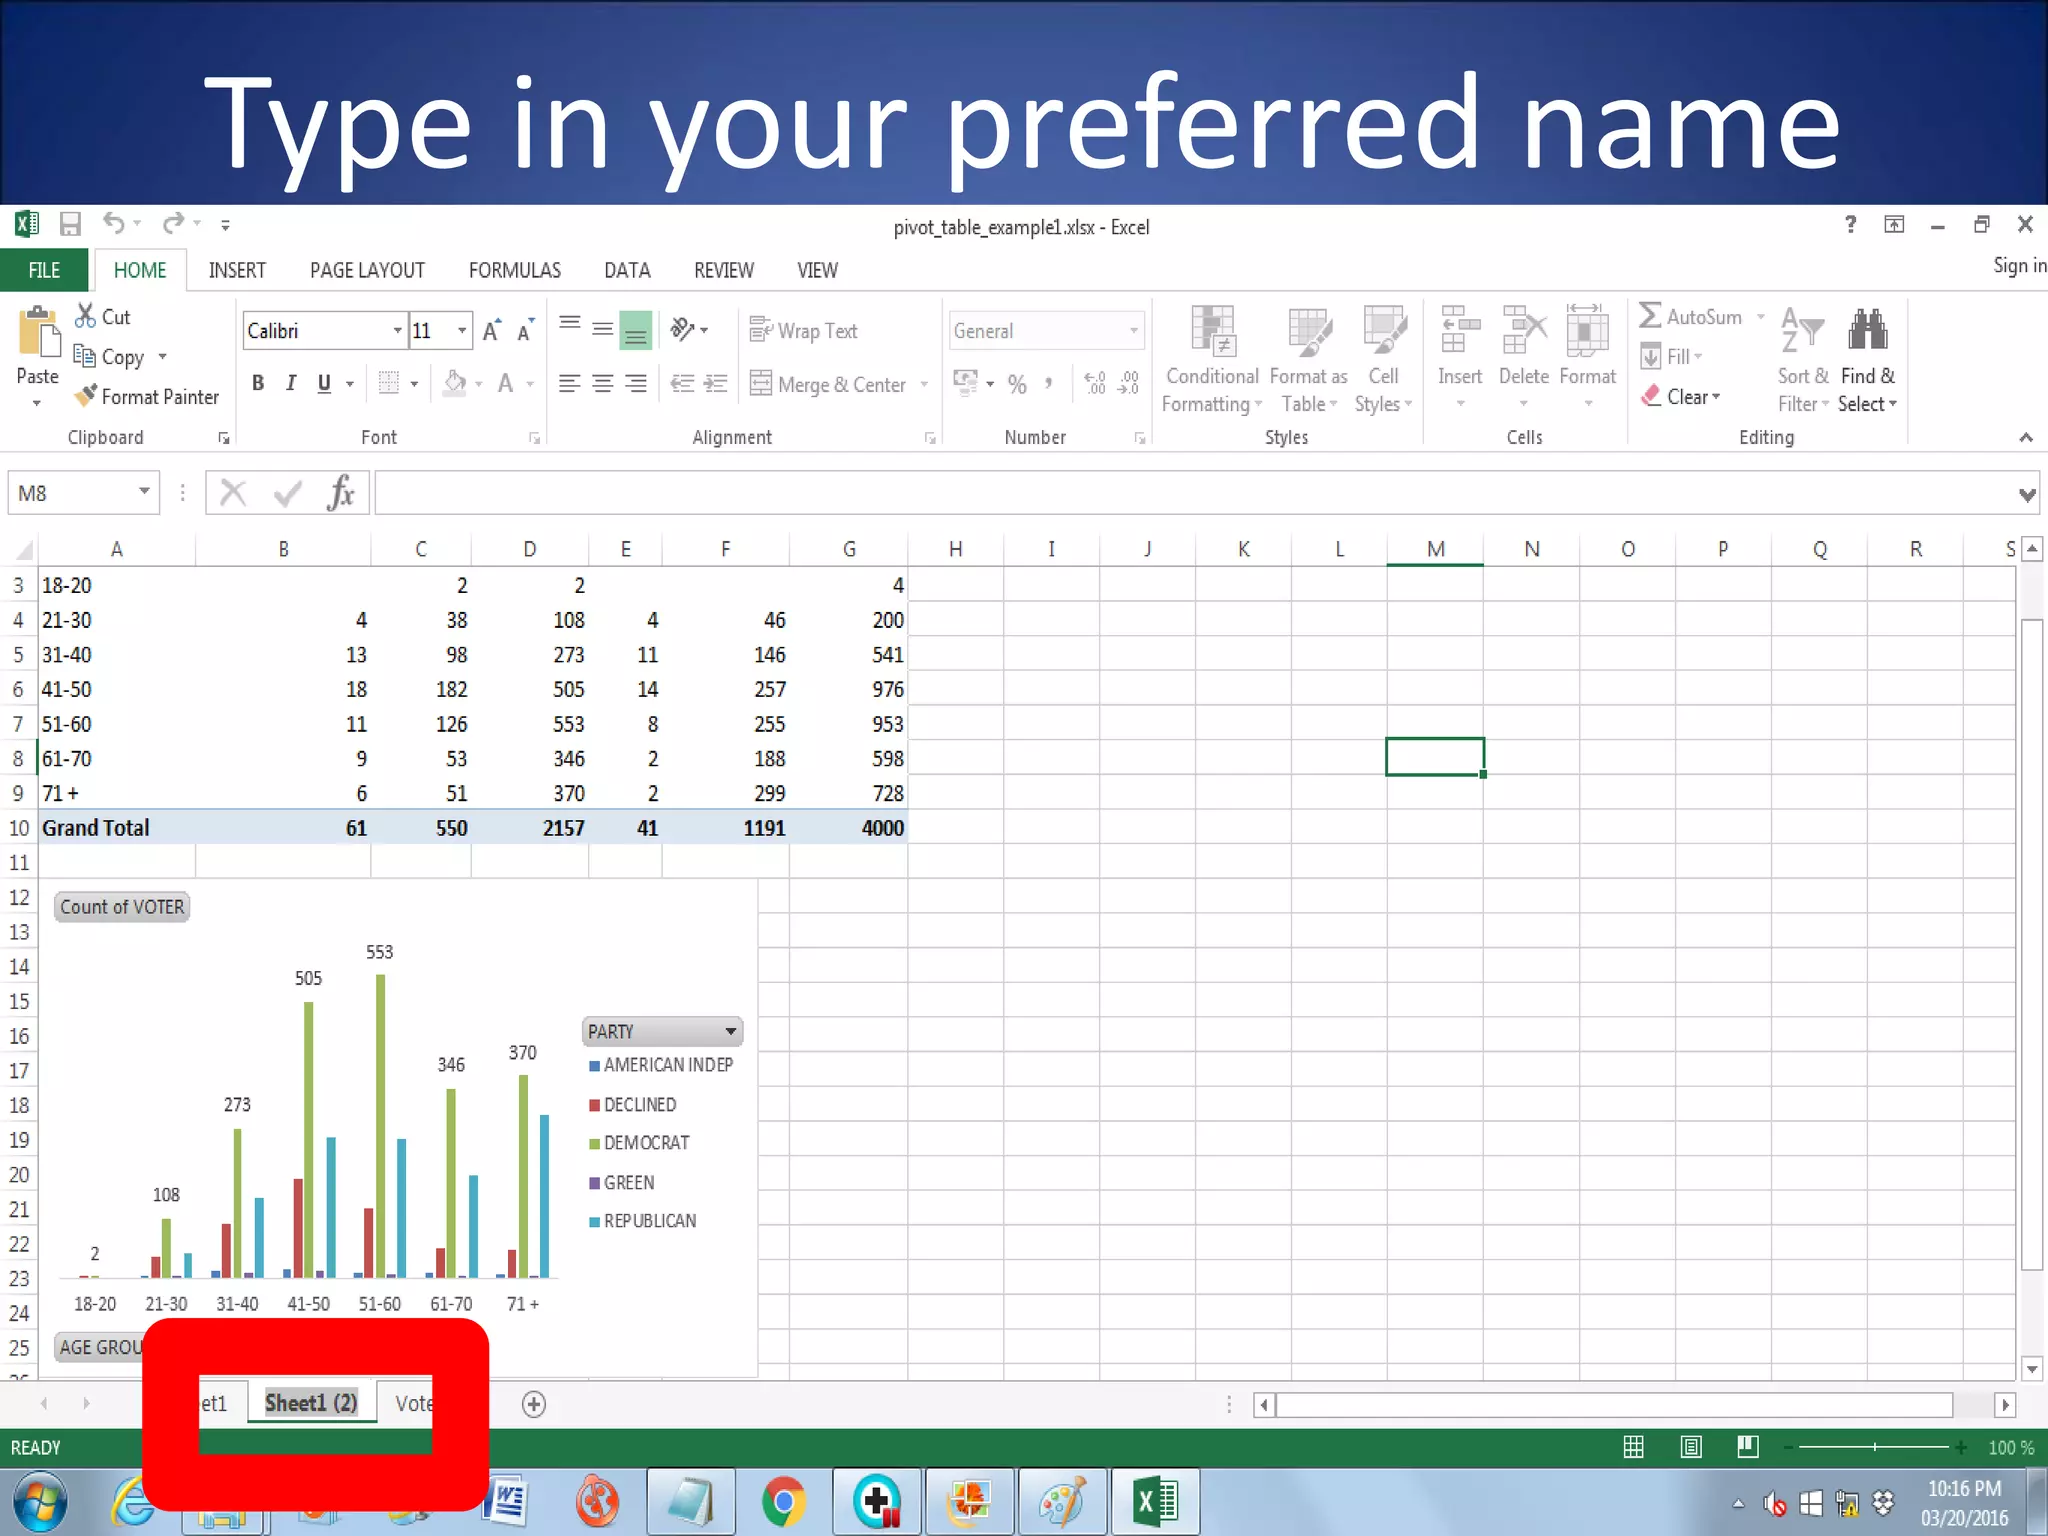Switch to Page Layout view in status bar

1691,1447
